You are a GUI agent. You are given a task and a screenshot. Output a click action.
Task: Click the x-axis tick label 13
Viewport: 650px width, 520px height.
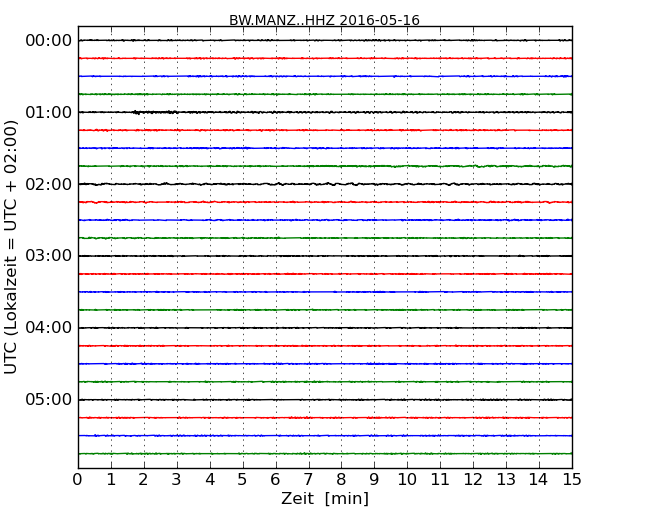click(506, 480)
